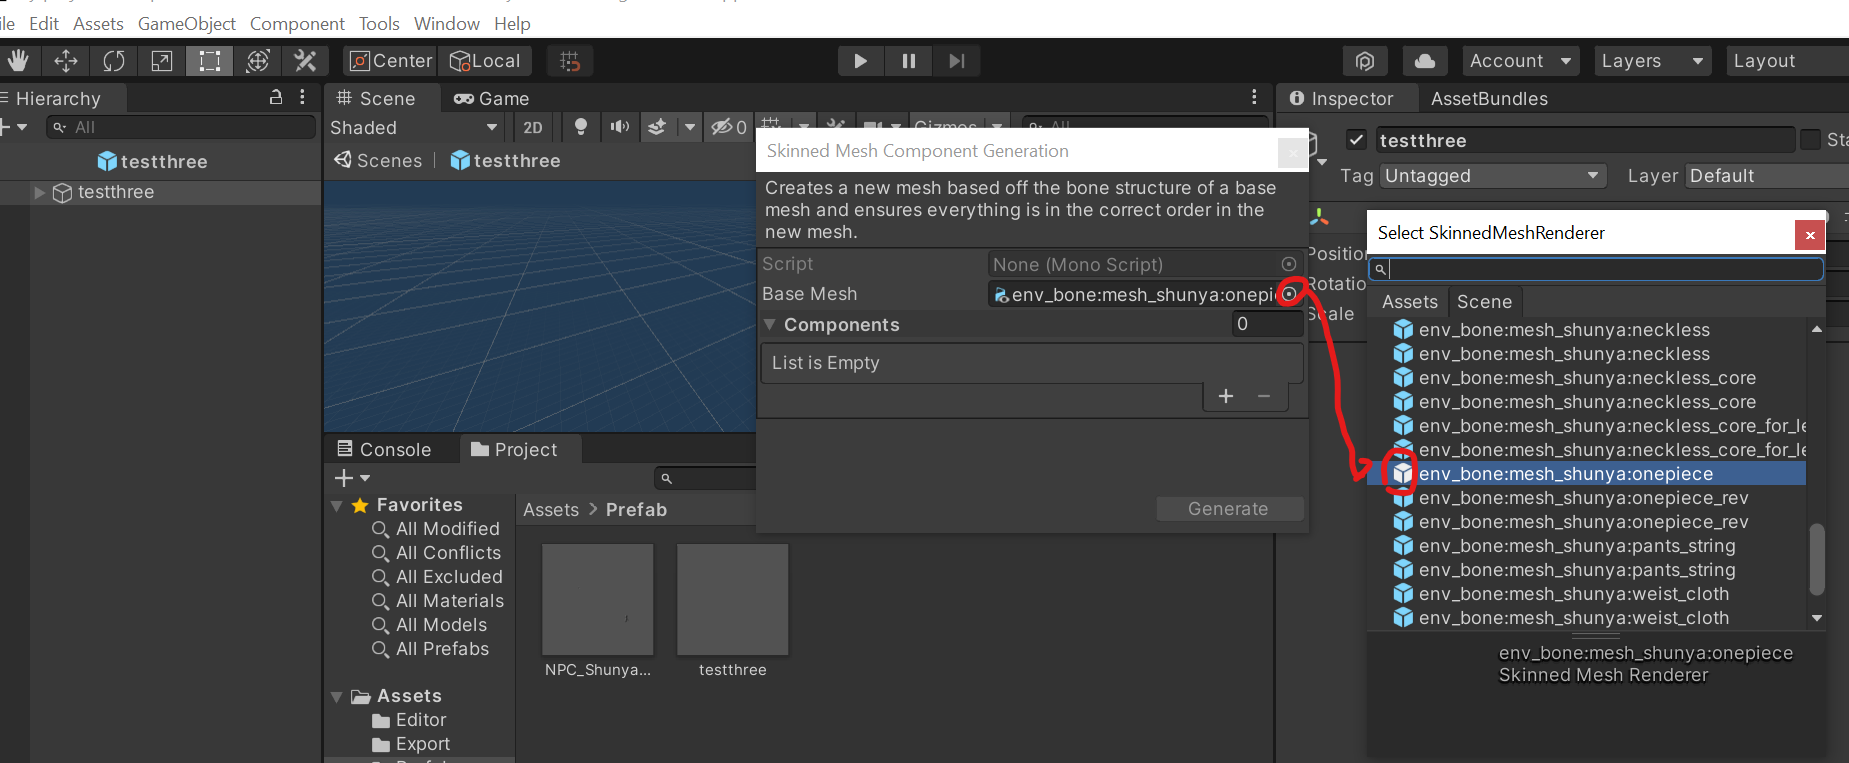
Task: Open custom editor tools
Action: pos(306,61)
